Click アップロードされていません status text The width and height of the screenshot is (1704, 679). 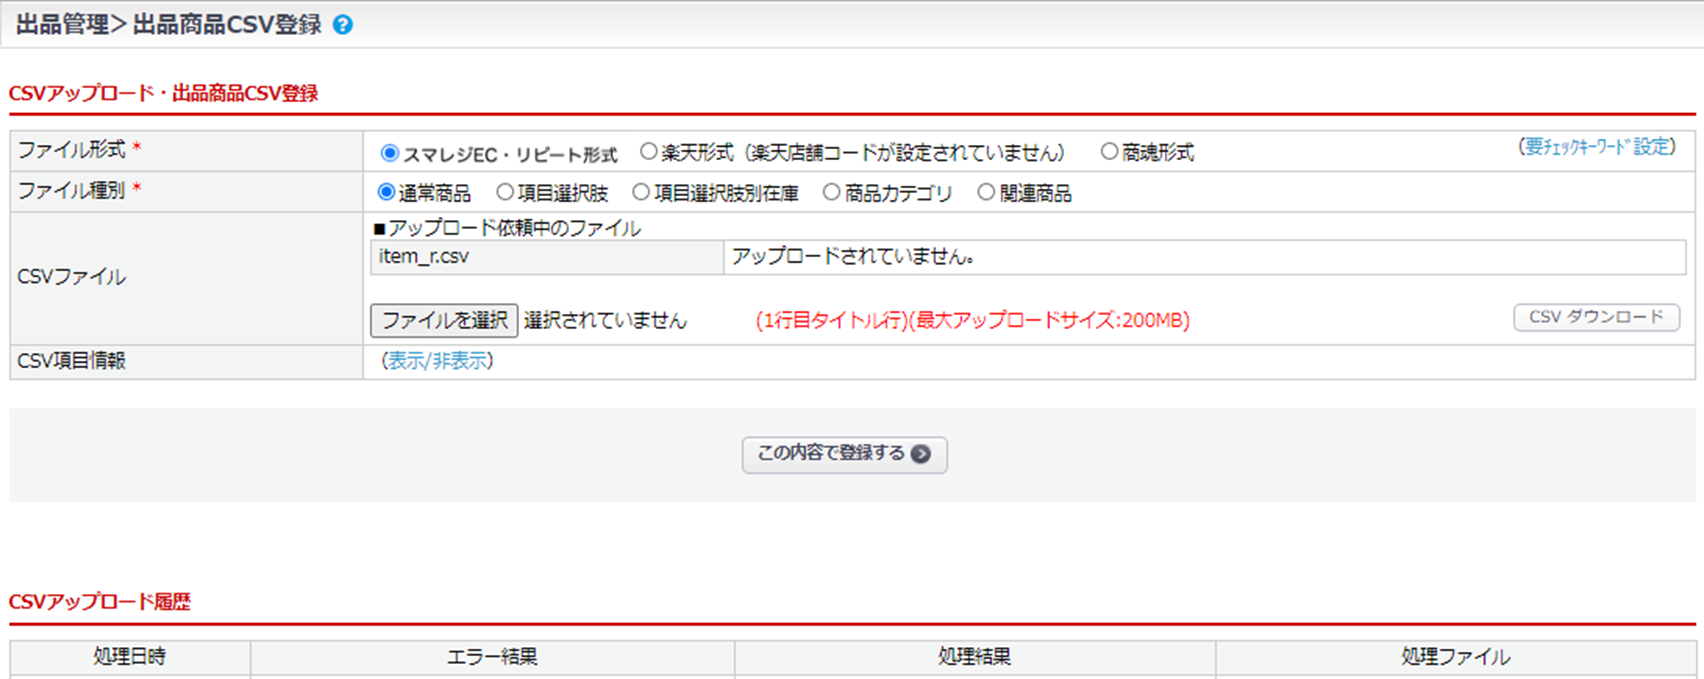[x=854, y=257]
